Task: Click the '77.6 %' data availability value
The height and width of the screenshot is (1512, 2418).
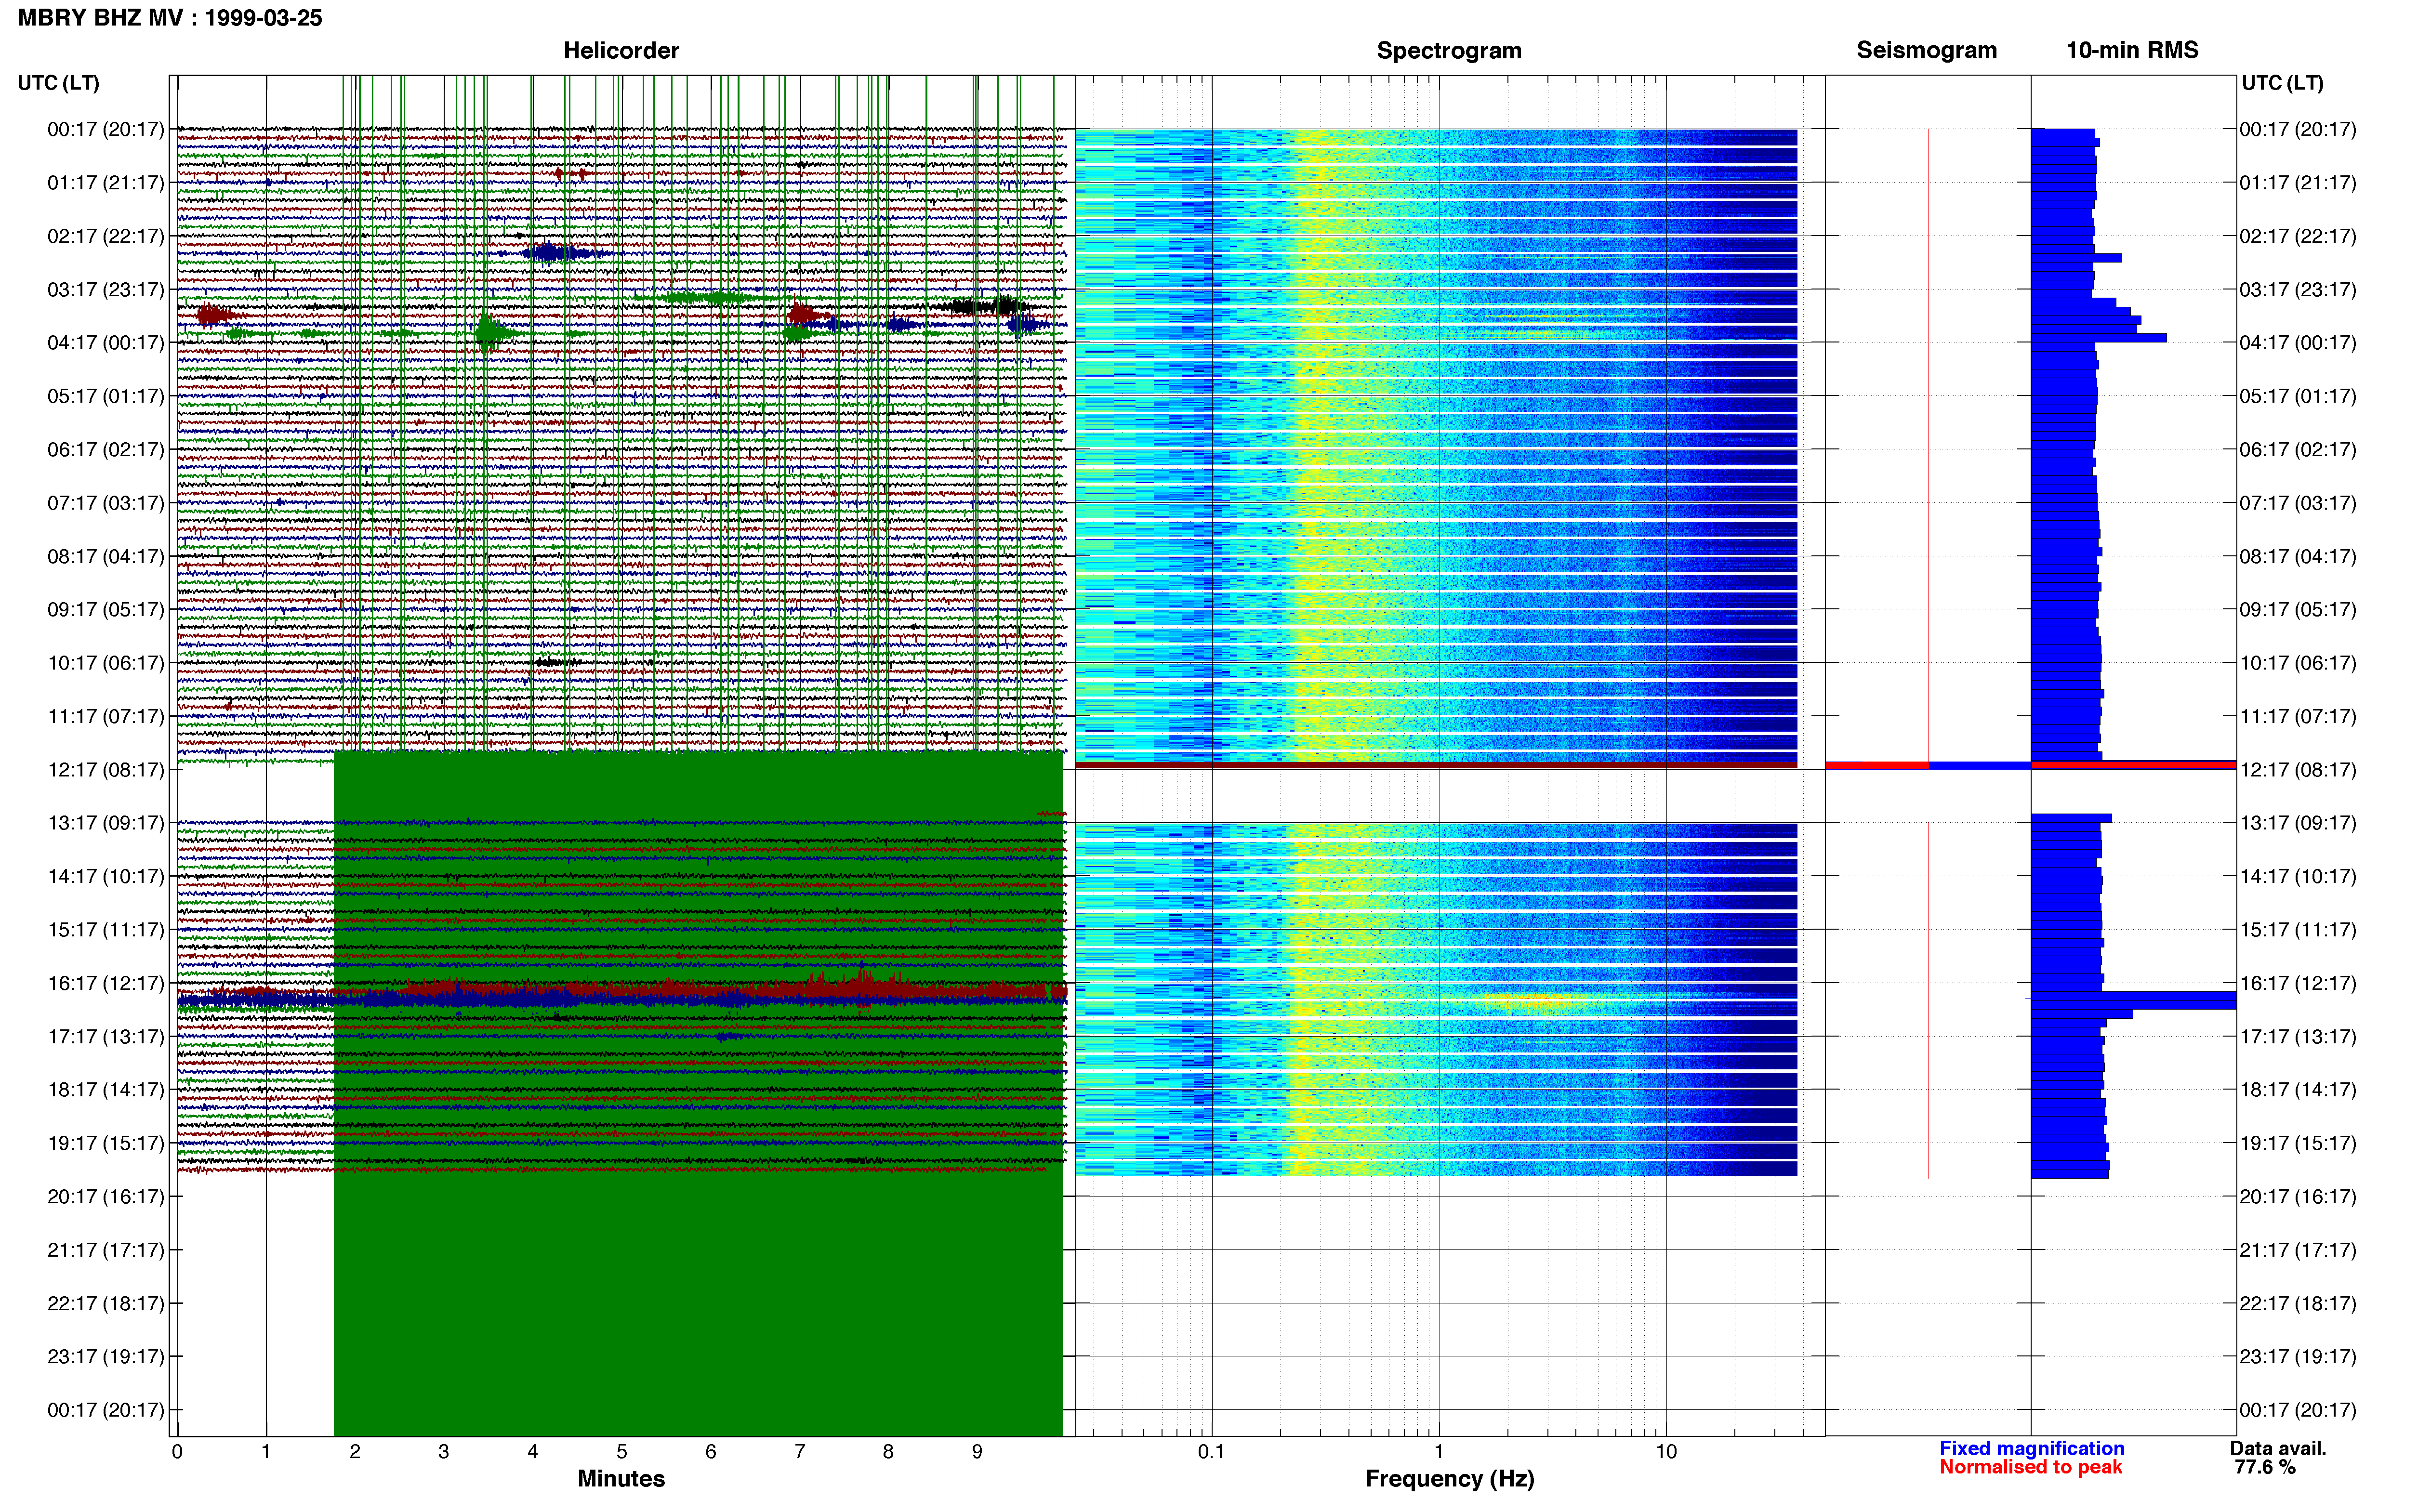Action: [x=2265, y=1467]
